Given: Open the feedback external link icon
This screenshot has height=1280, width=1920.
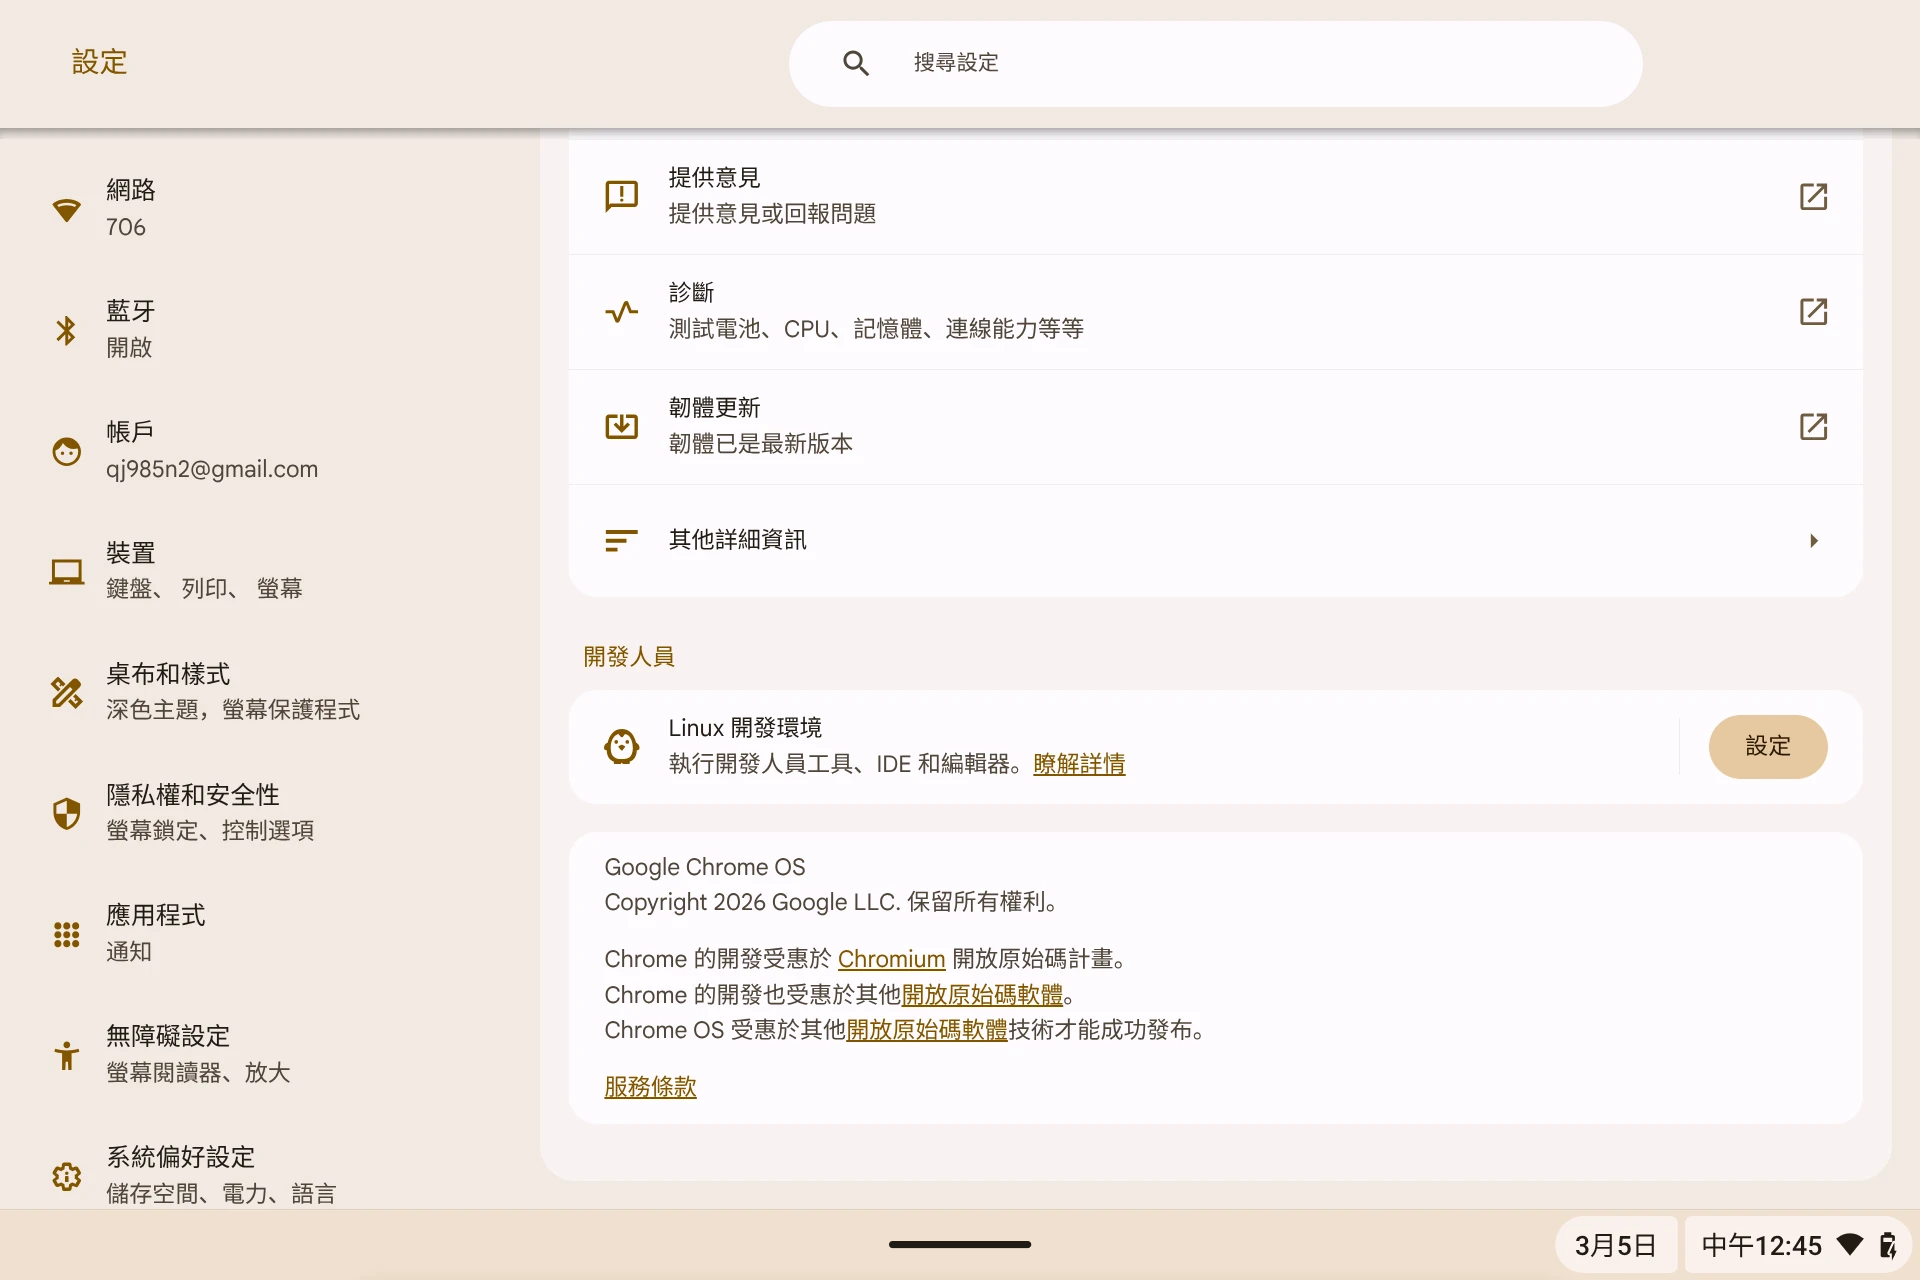Looking at the screenshot, I should [x=1813, y=196].
